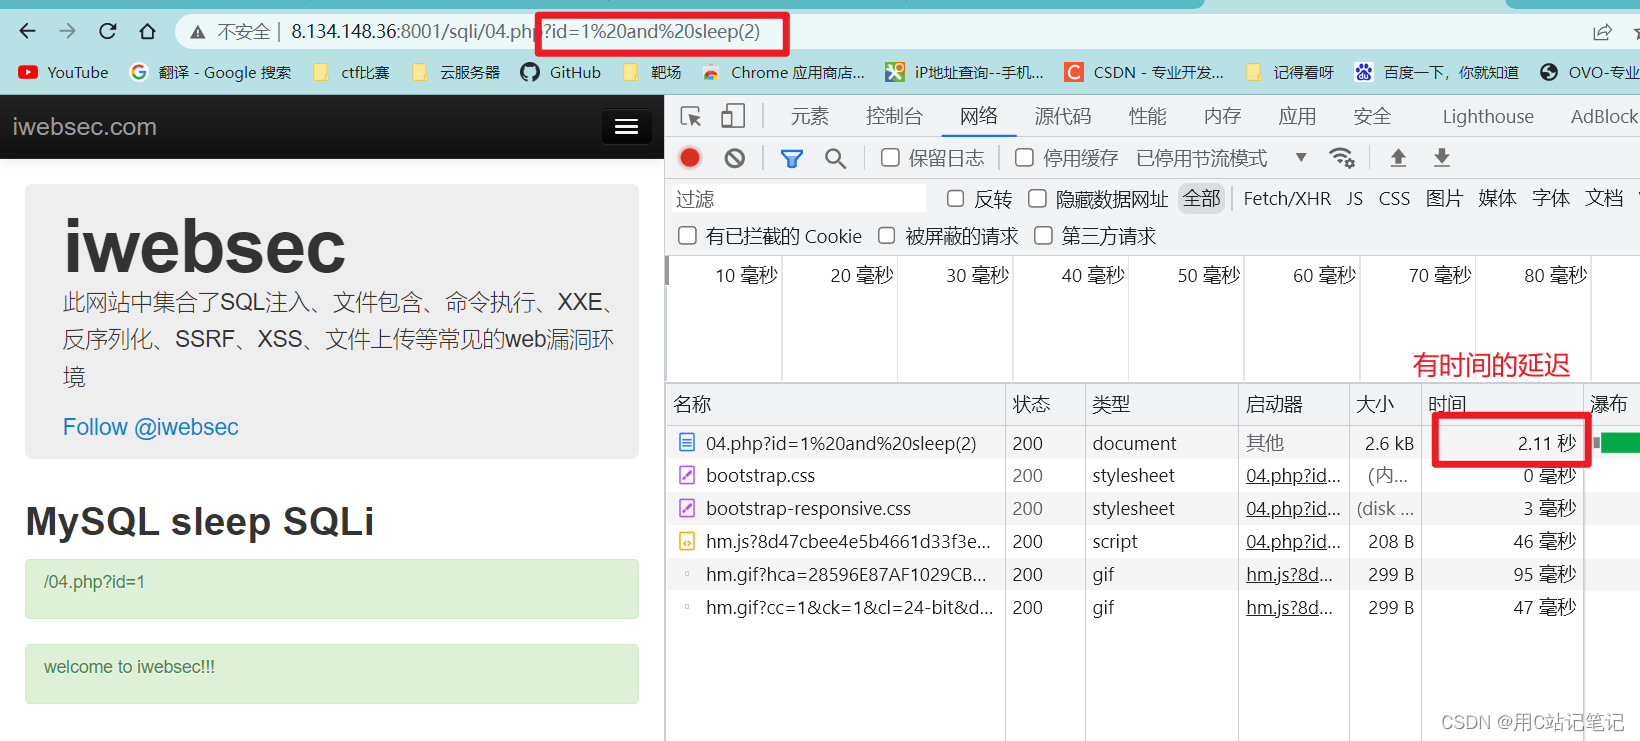This screenshot has width=1640, height=741.
Task: Open 靶场 bookmark folder
Action: coord(651,72)
